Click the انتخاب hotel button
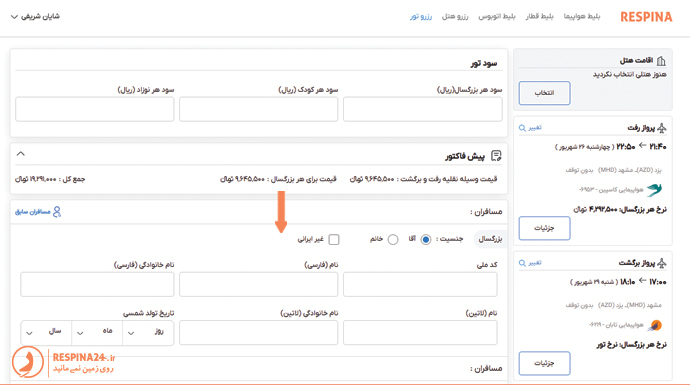690x385 pixels. tap(544, 93)
